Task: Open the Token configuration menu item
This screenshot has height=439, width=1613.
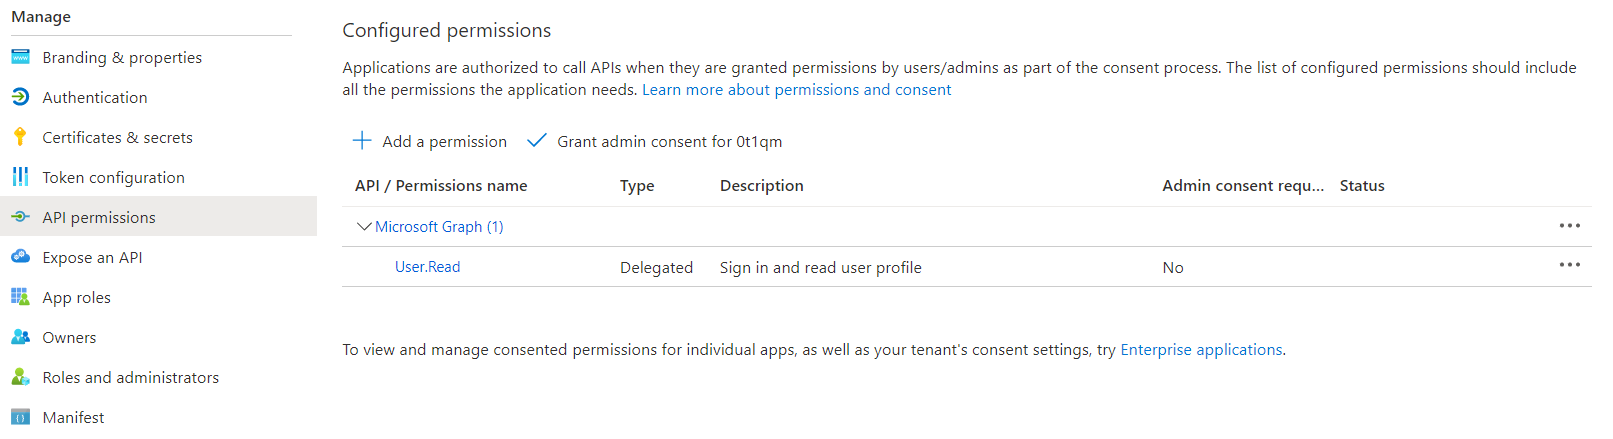Action: (113, 177)
